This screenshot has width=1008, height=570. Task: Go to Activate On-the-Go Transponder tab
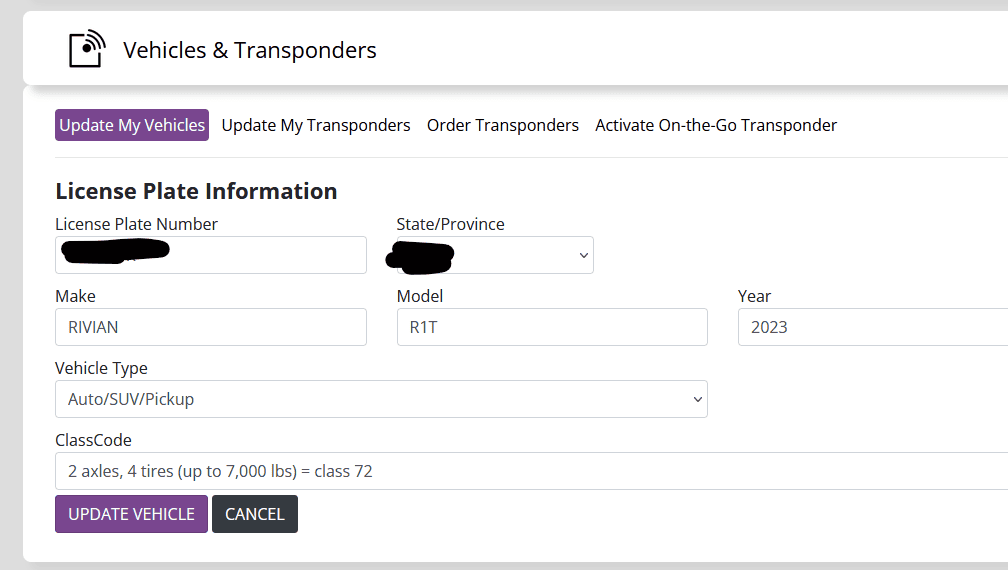point(716,125)
